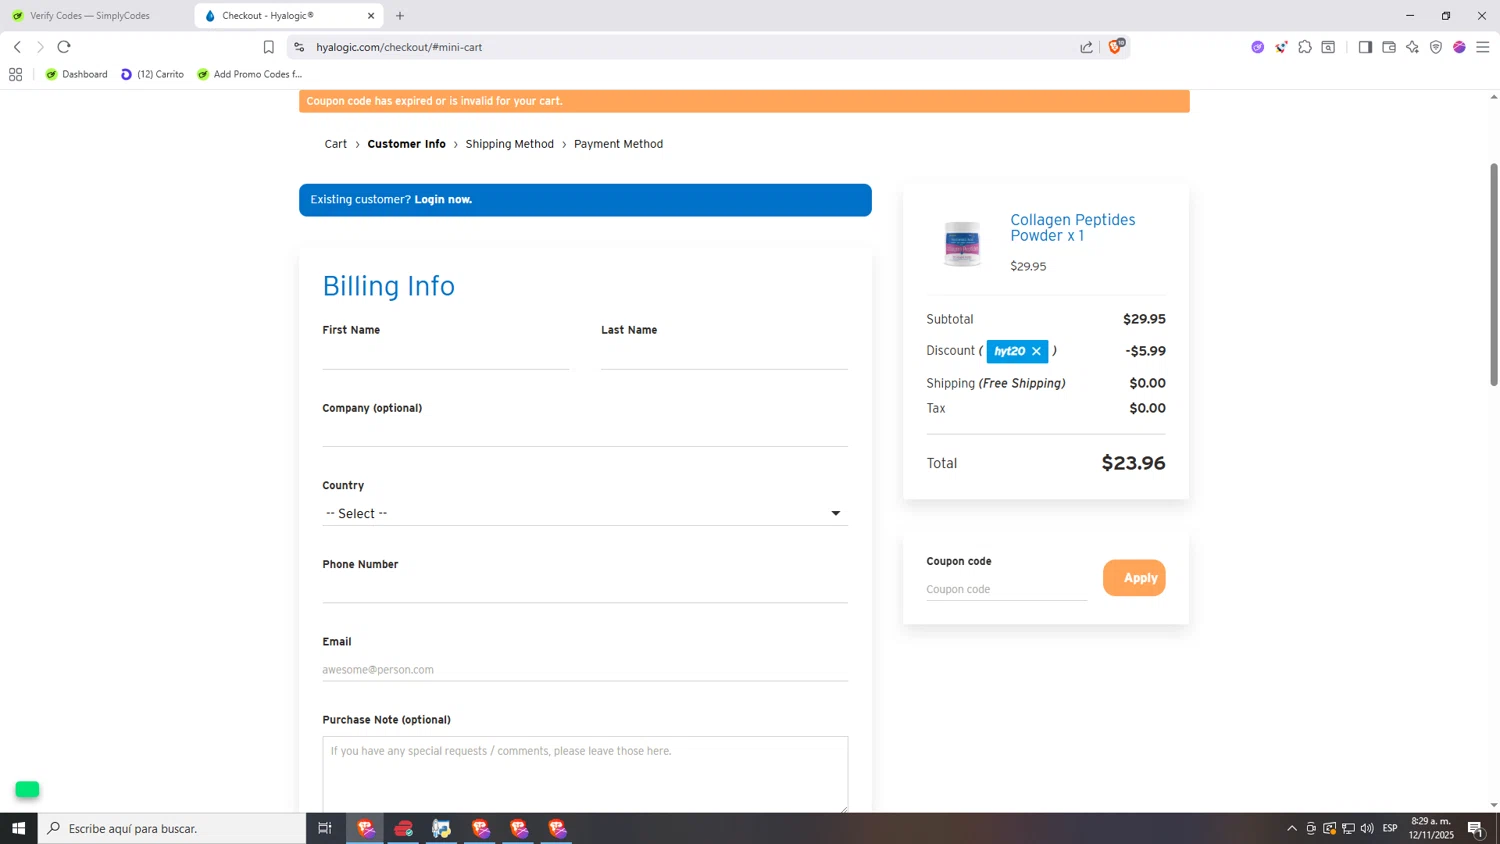Open site information icon in address bar
1500x844 pixels.
(x=299, y=47)
